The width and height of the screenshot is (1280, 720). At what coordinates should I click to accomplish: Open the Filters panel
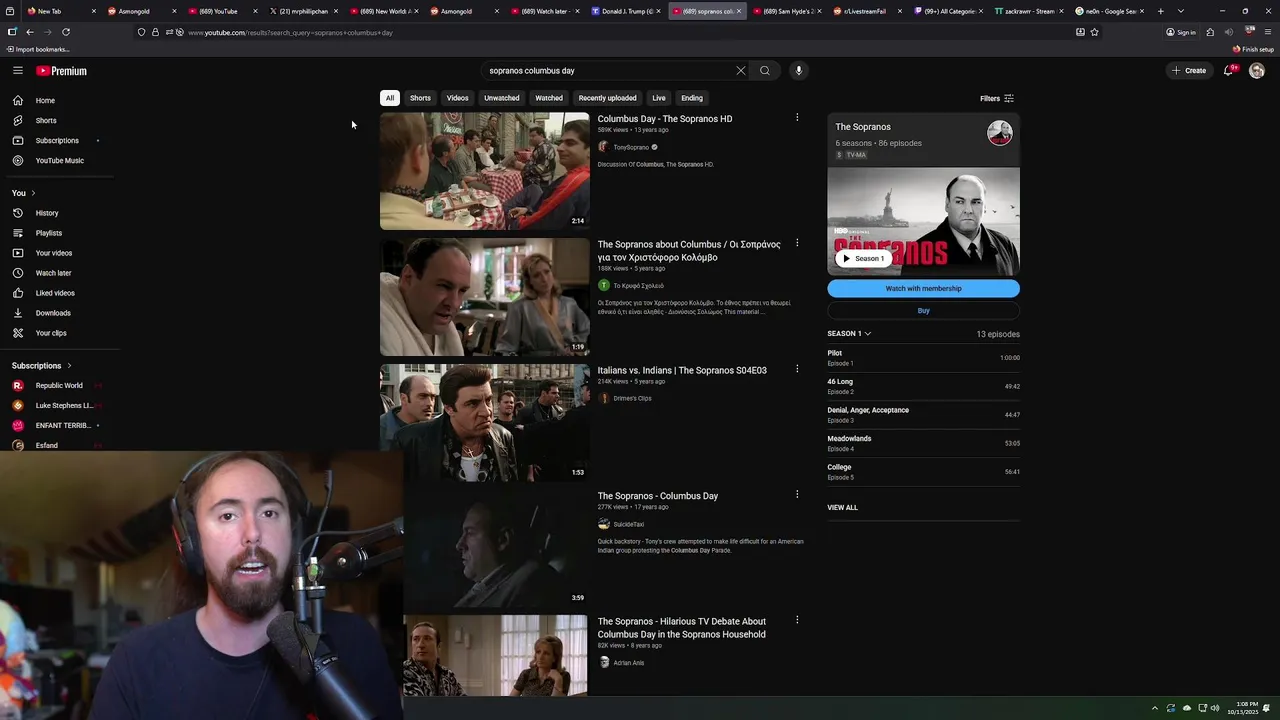pyautogui.click(x=997, y=99)
